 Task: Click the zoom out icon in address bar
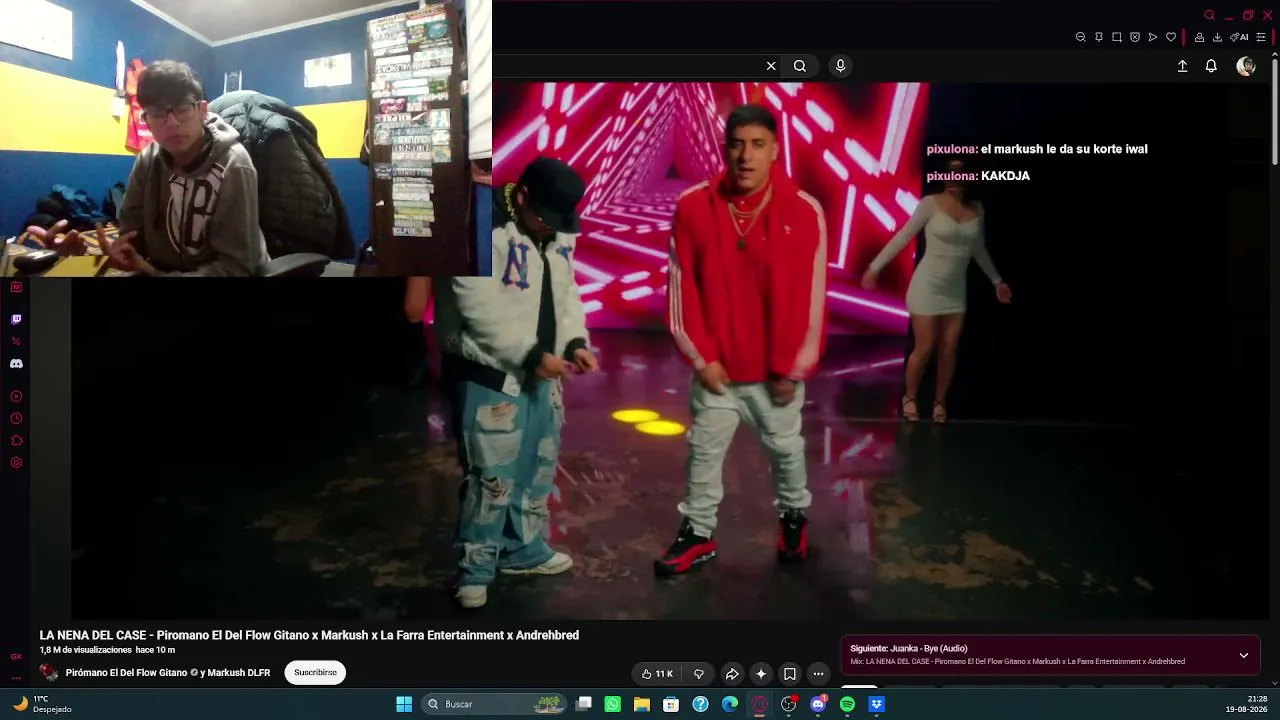tap(1081, 37)
